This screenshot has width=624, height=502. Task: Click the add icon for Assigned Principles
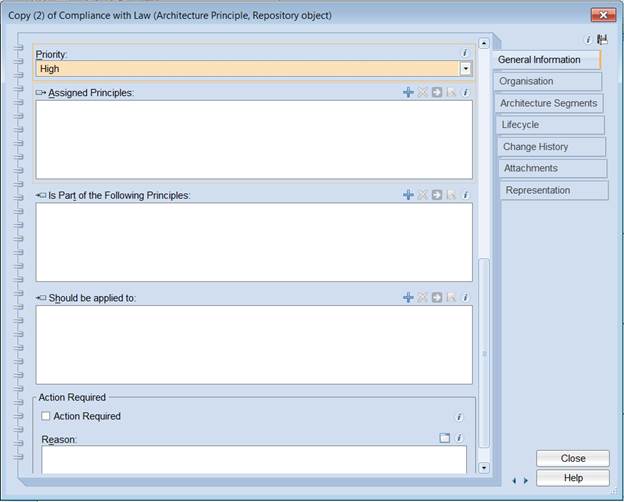(408, 92)
